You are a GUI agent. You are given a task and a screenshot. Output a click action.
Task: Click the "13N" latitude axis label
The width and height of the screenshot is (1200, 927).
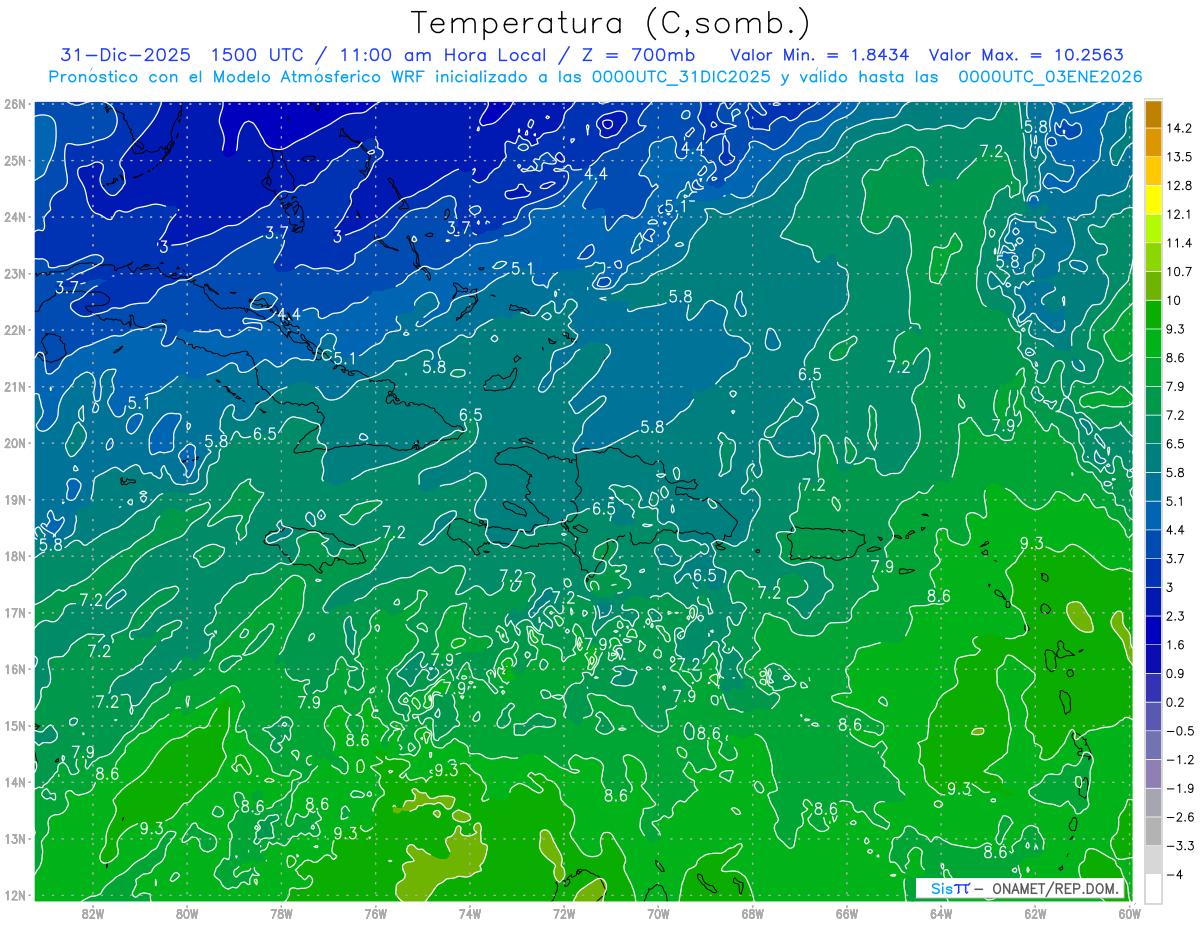[x=15, y=838]
